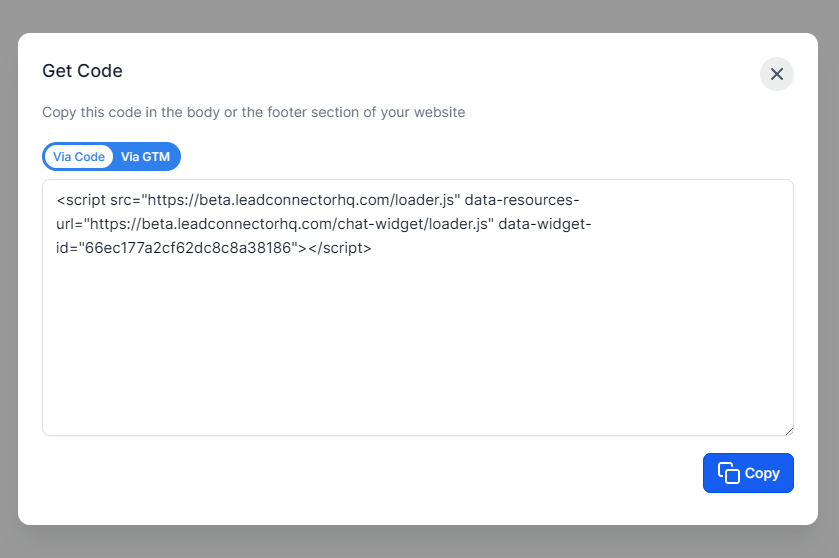Close the Get Code dialog
The width and height of the screenshot is (839, 558).
[776, 74]
